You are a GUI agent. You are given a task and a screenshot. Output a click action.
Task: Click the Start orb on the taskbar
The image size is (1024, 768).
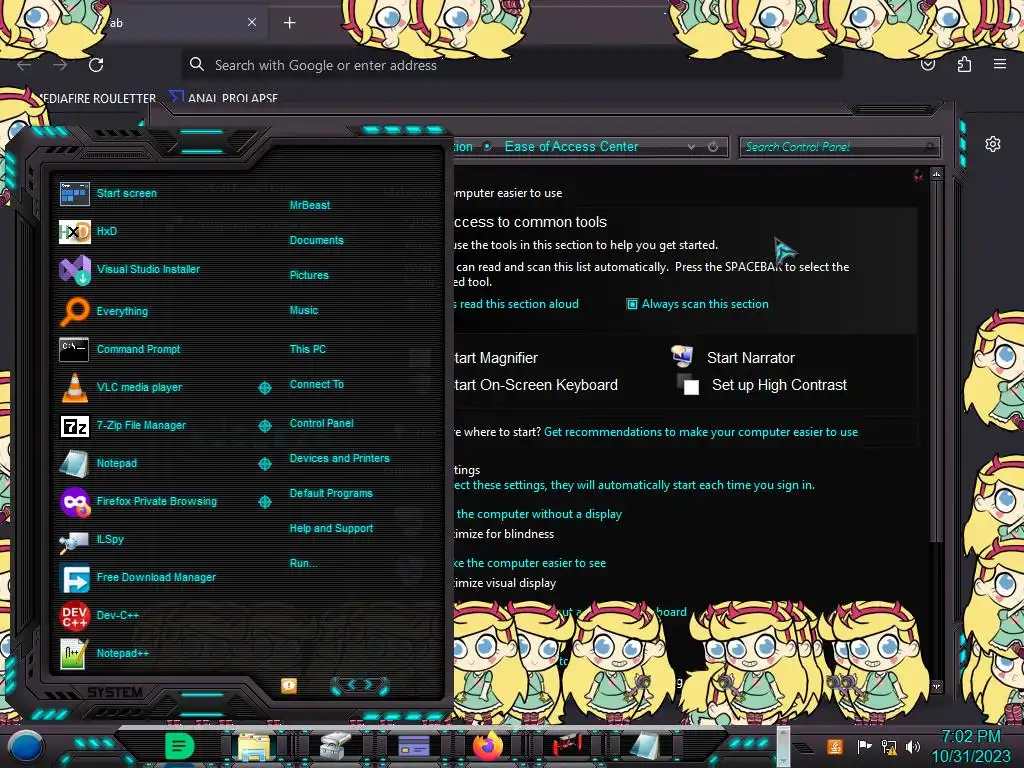tap(26, 746)
